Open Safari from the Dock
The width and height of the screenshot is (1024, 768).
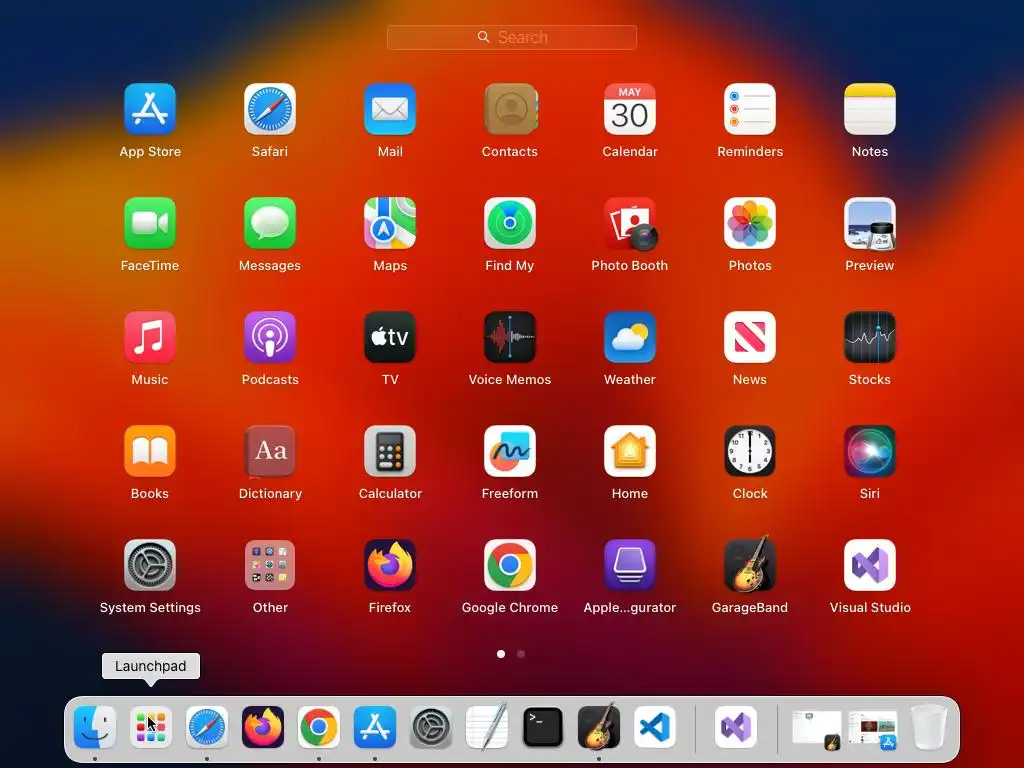coord(207,727)
